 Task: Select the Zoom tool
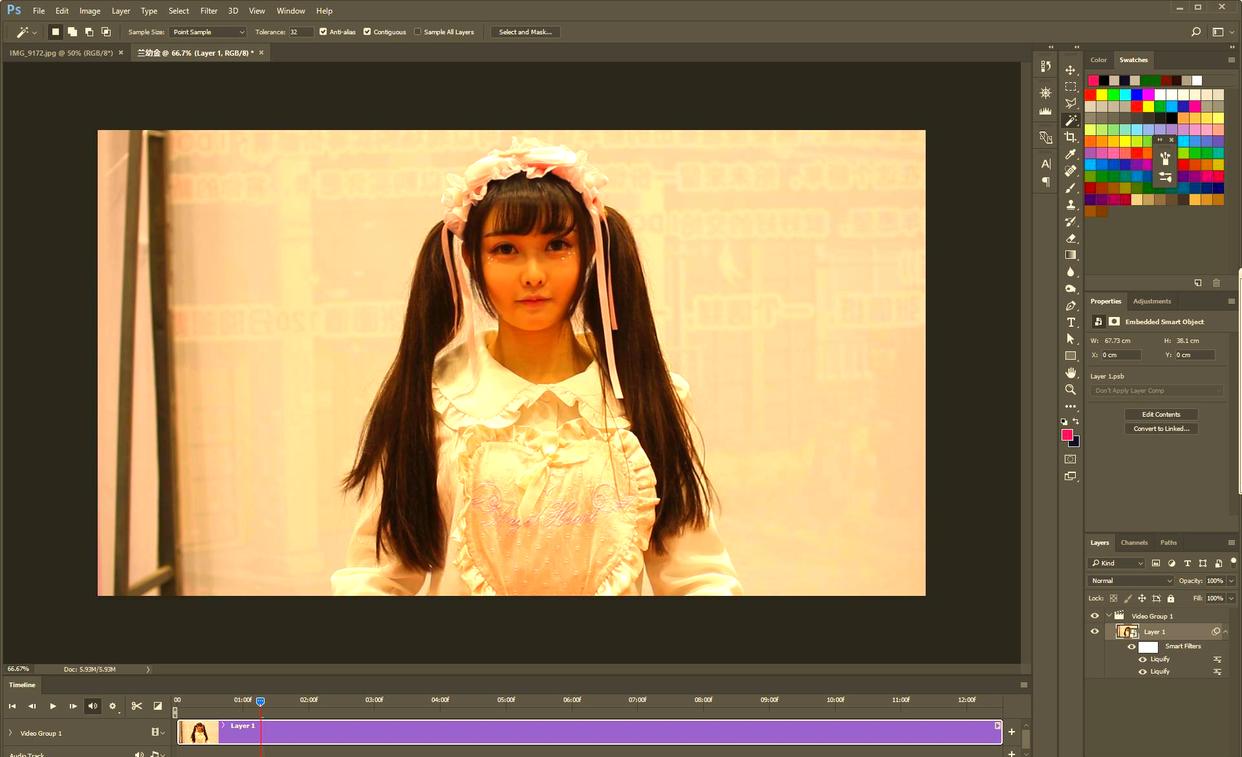coord(1070,390)
